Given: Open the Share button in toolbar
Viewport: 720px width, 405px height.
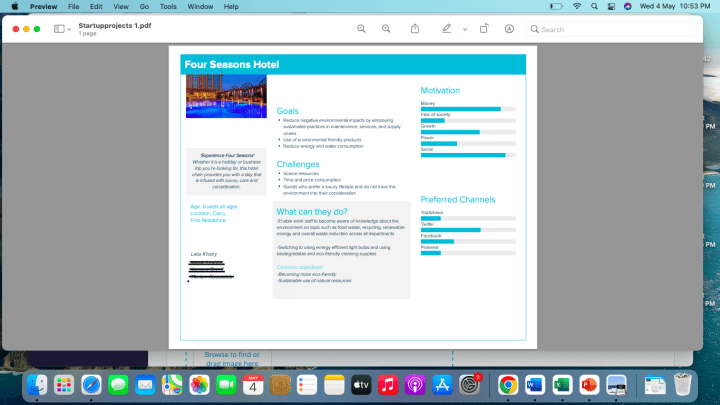Looking at the screenshot, I should pos(415,29).
